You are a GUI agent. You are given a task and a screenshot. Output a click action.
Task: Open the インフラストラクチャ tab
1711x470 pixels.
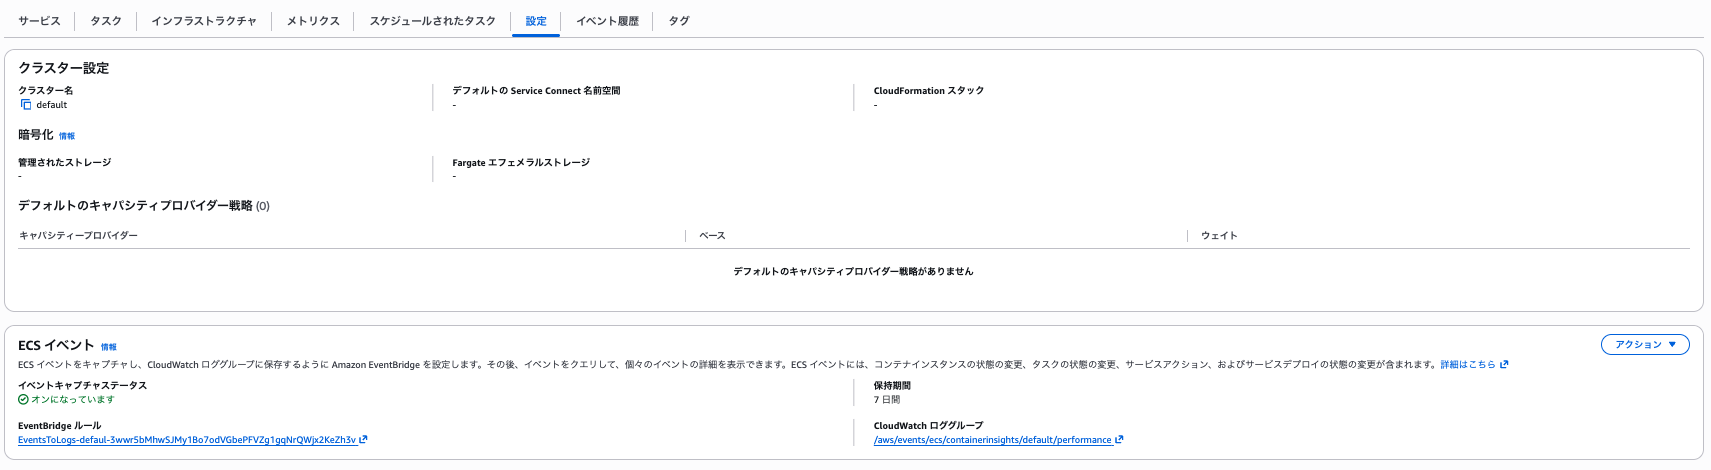coord(204,21)
